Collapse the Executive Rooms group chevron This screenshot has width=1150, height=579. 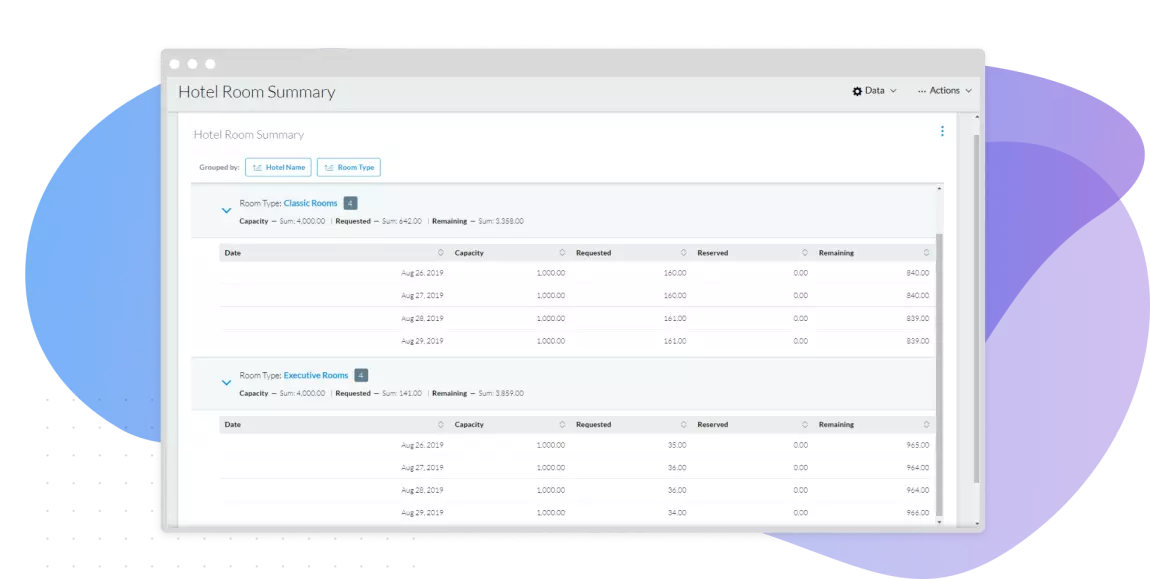click(x=226, y=382)
